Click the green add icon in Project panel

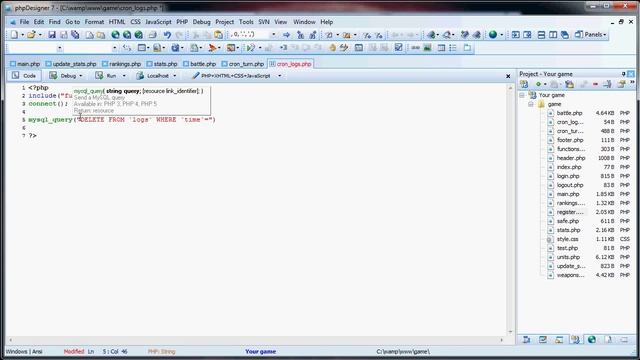pos(538,84)
